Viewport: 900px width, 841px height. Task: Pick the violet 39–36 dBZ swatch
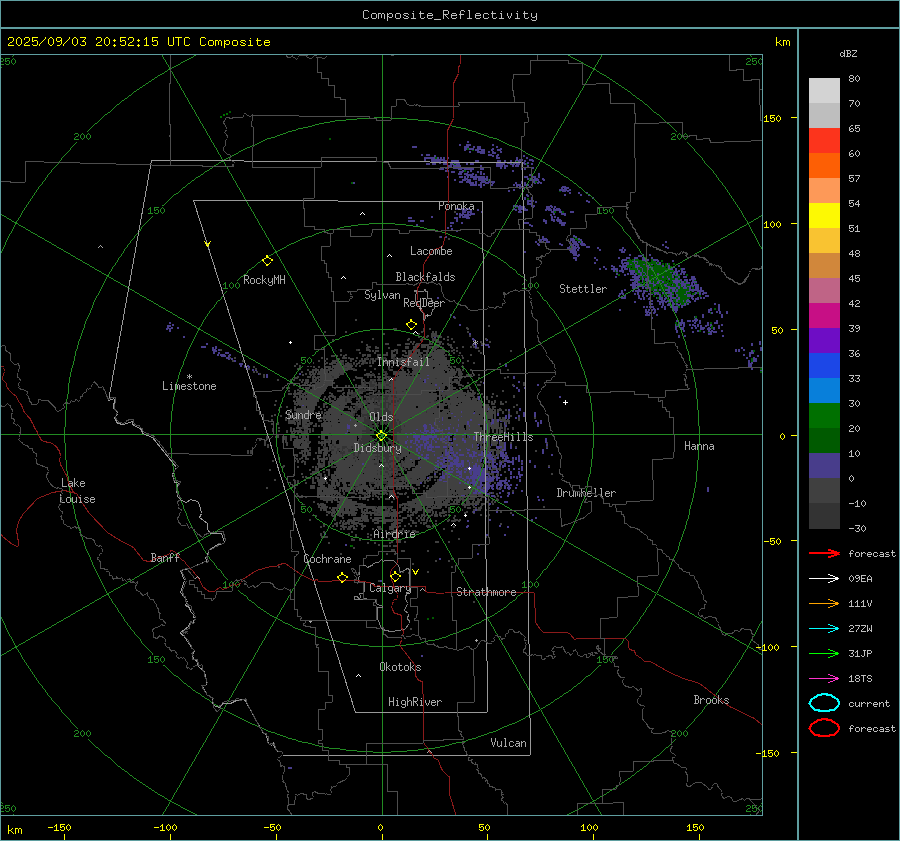pyautogui.click(x=824, y=340)
